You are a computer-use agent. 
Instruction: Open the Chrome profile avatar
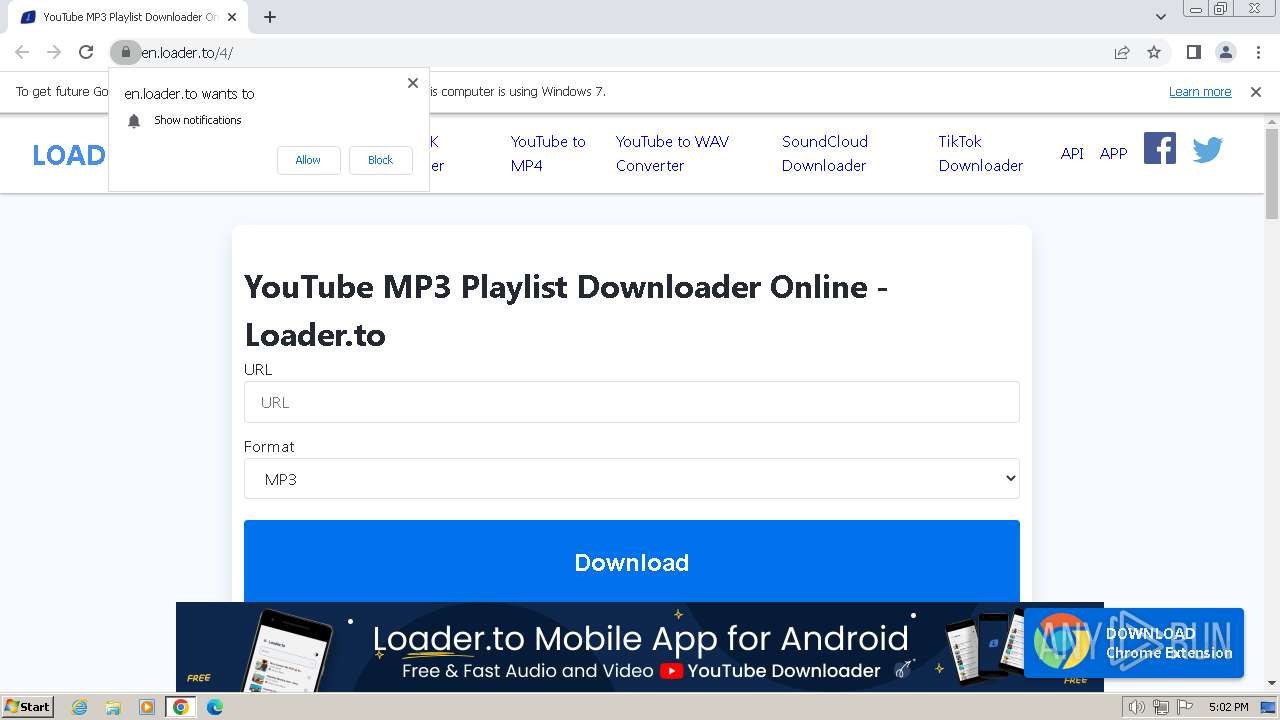[x=1226, y=52]
